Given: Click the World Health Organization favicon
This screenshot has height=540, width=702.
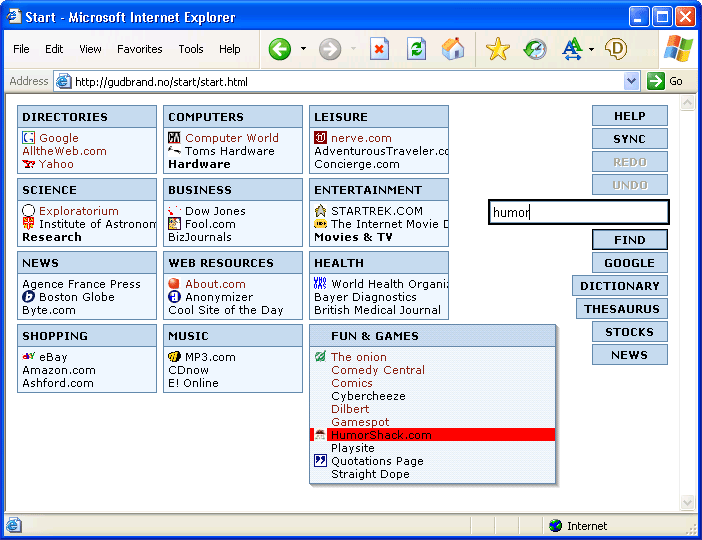Looking at the screenshot, I should (320, 283).
